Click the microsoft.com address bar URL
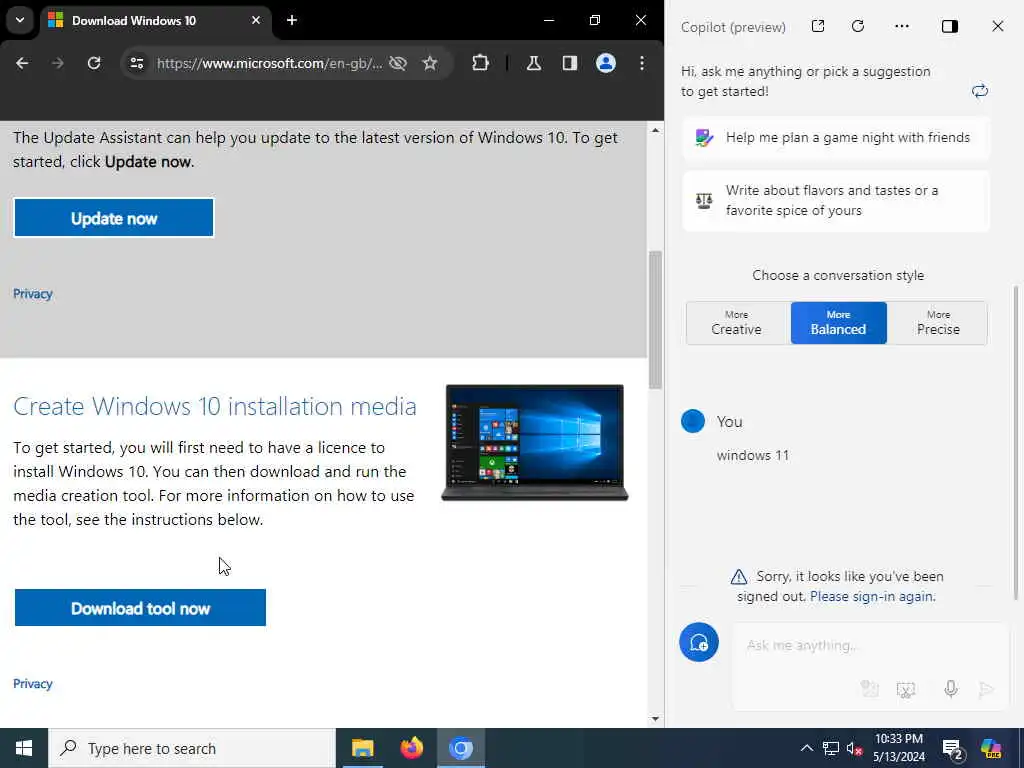 269,63
